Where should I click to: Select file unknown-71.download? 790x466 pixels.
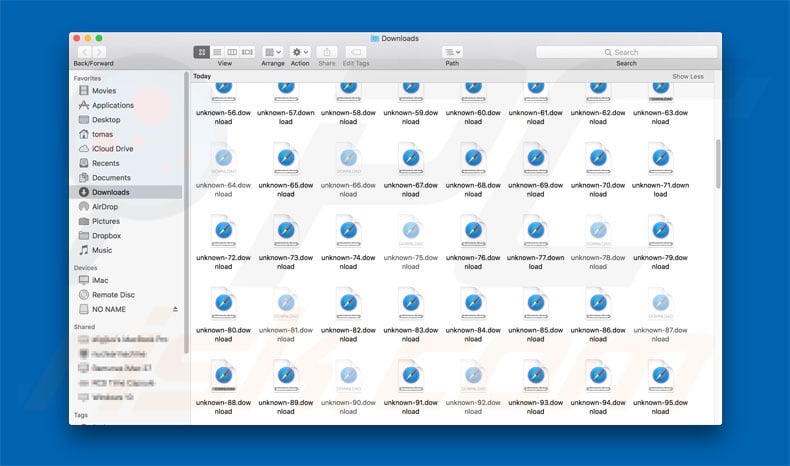pos(661,170)
